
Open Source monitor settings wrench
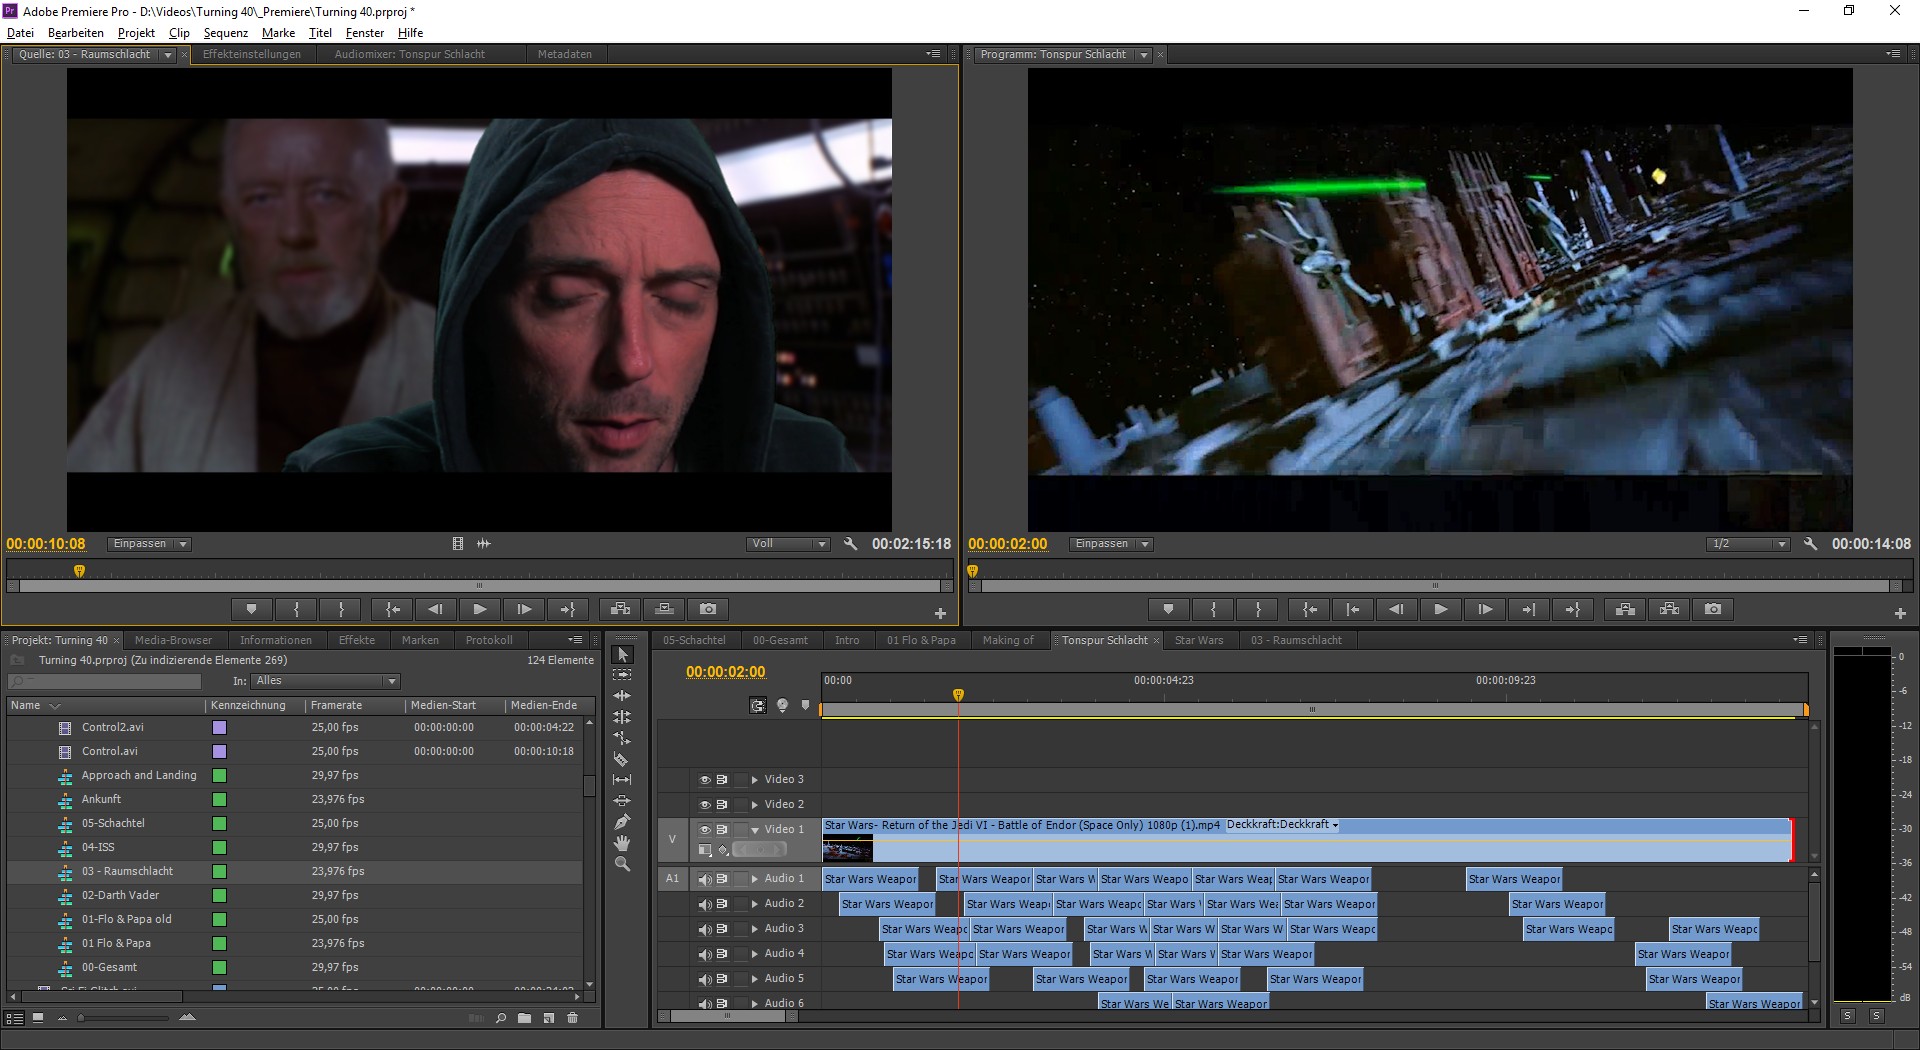click(850, 544)
